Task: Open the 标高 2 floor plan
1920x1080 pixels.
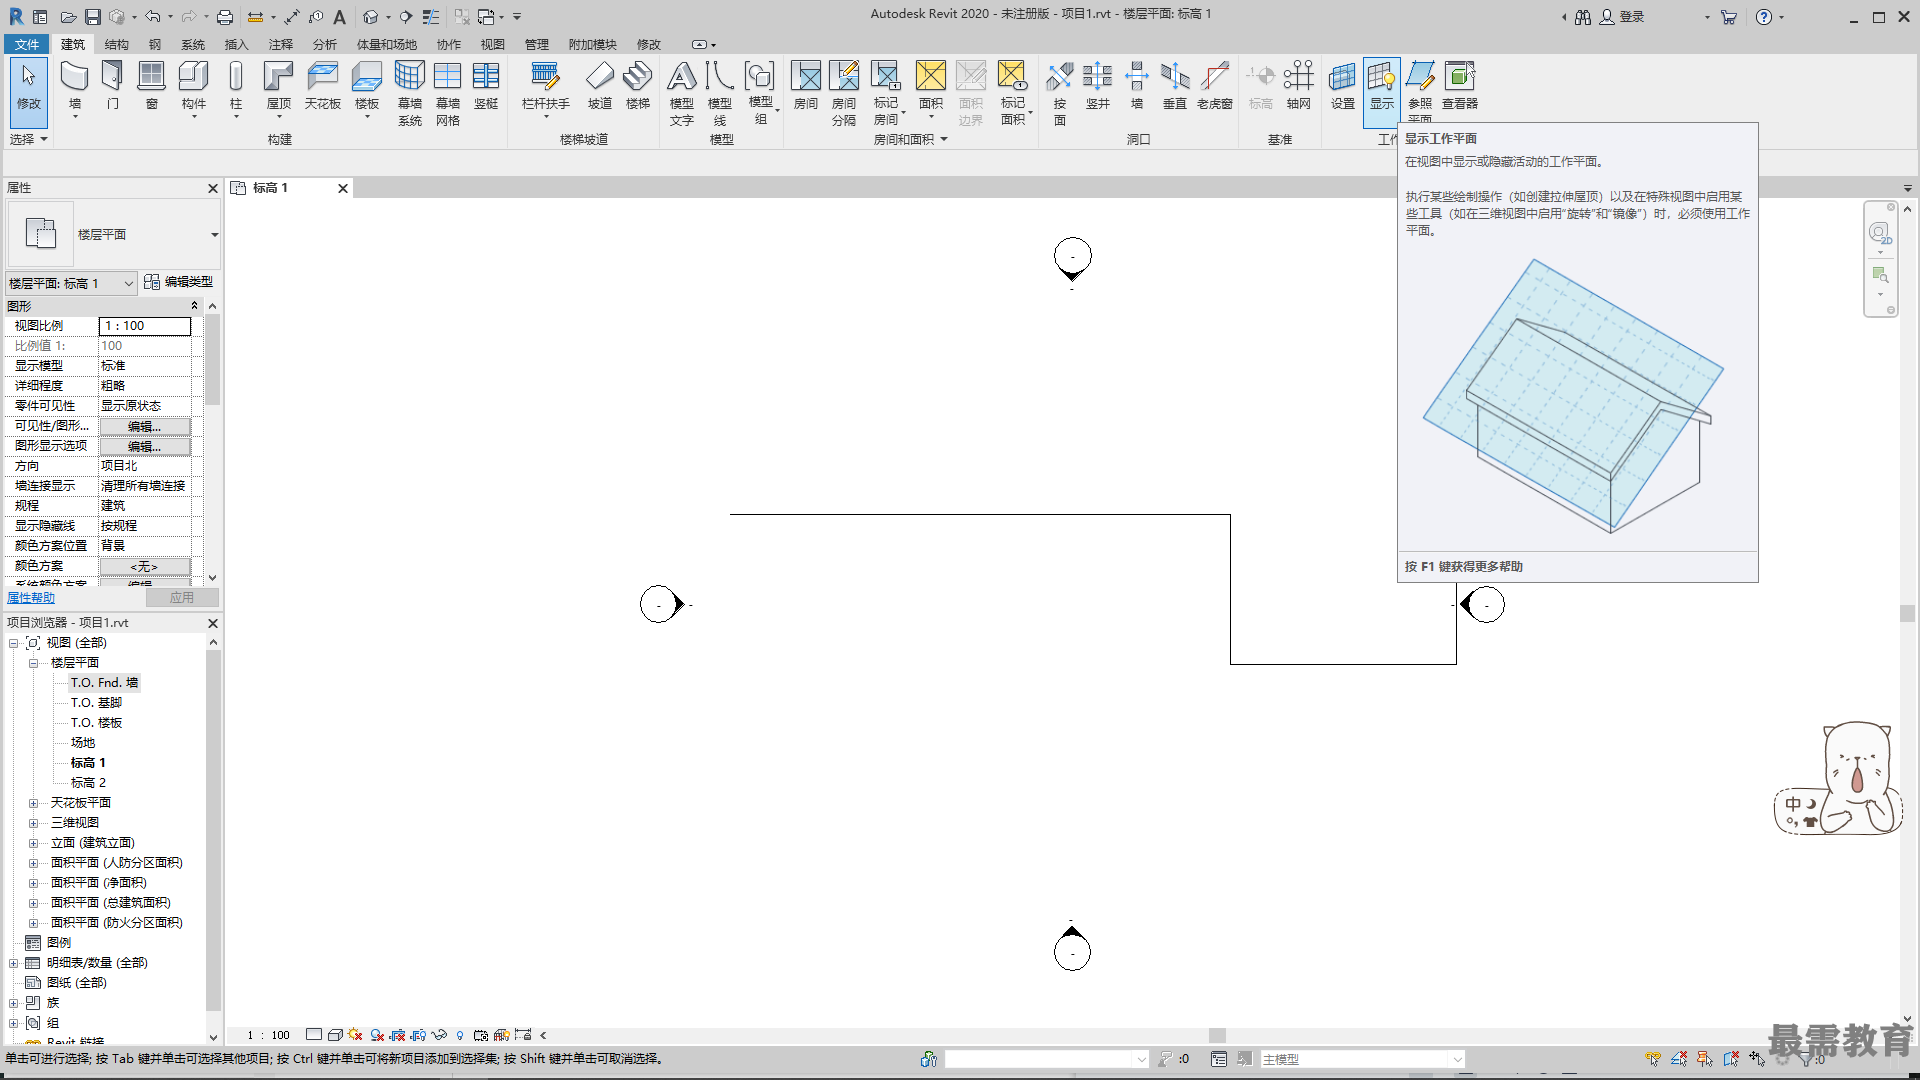Action: pos(88,783)
